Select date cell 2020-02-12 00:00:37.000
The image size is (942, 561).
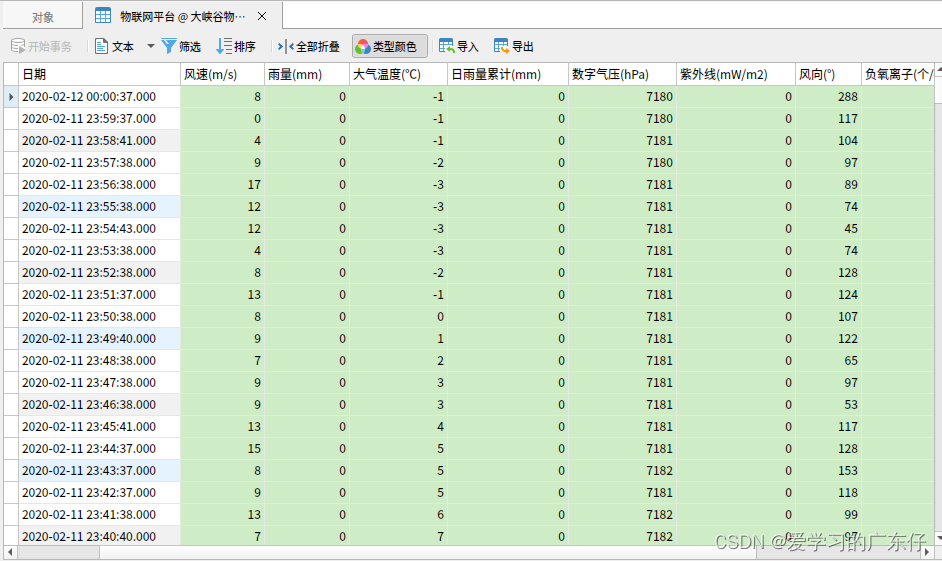click(99, 97)
